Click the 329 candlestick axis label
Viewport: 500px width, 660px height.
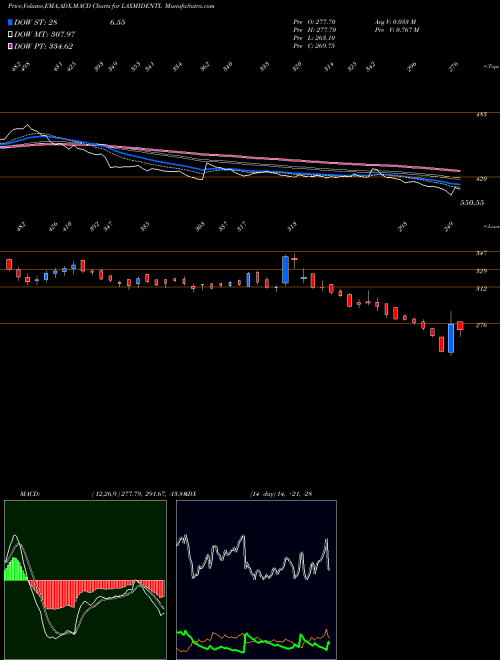[481, 271]
